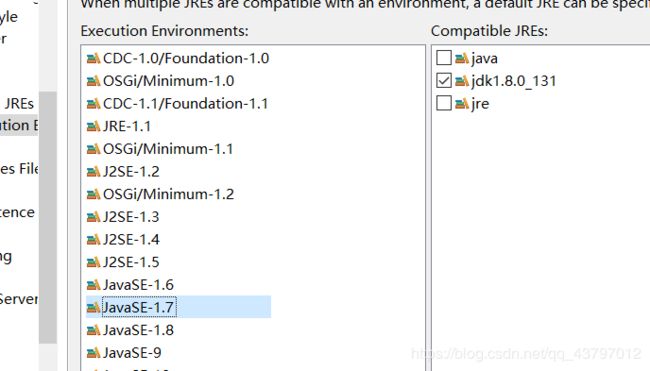
Task: Click the jdk1.8.0_131 JRE icon
Action: click(462, 81)
